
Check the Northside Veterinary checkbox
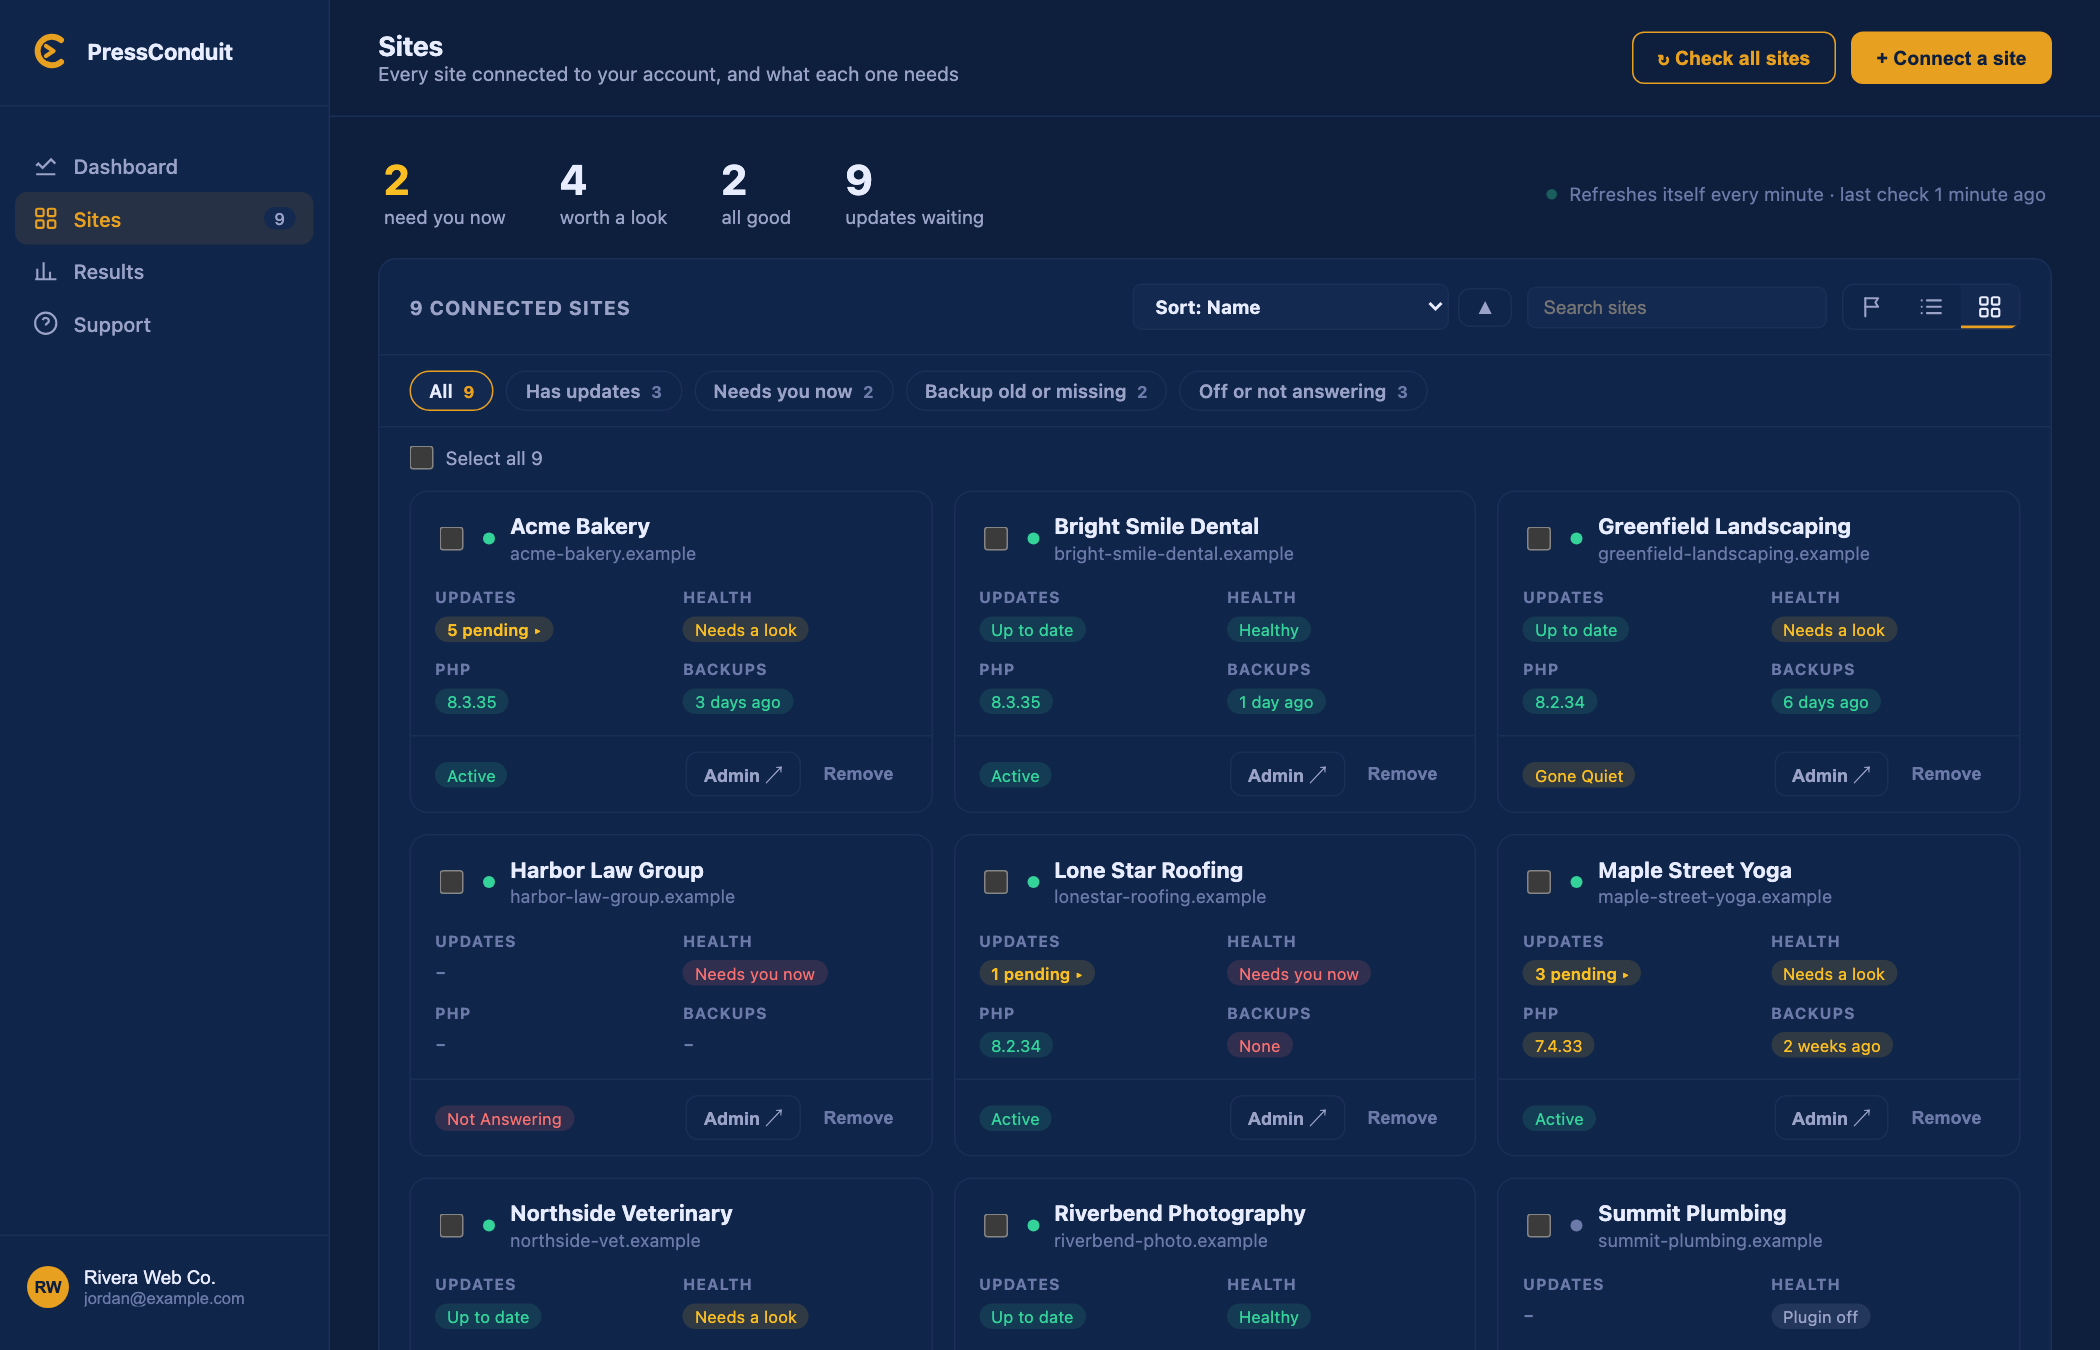point(452,1226)
